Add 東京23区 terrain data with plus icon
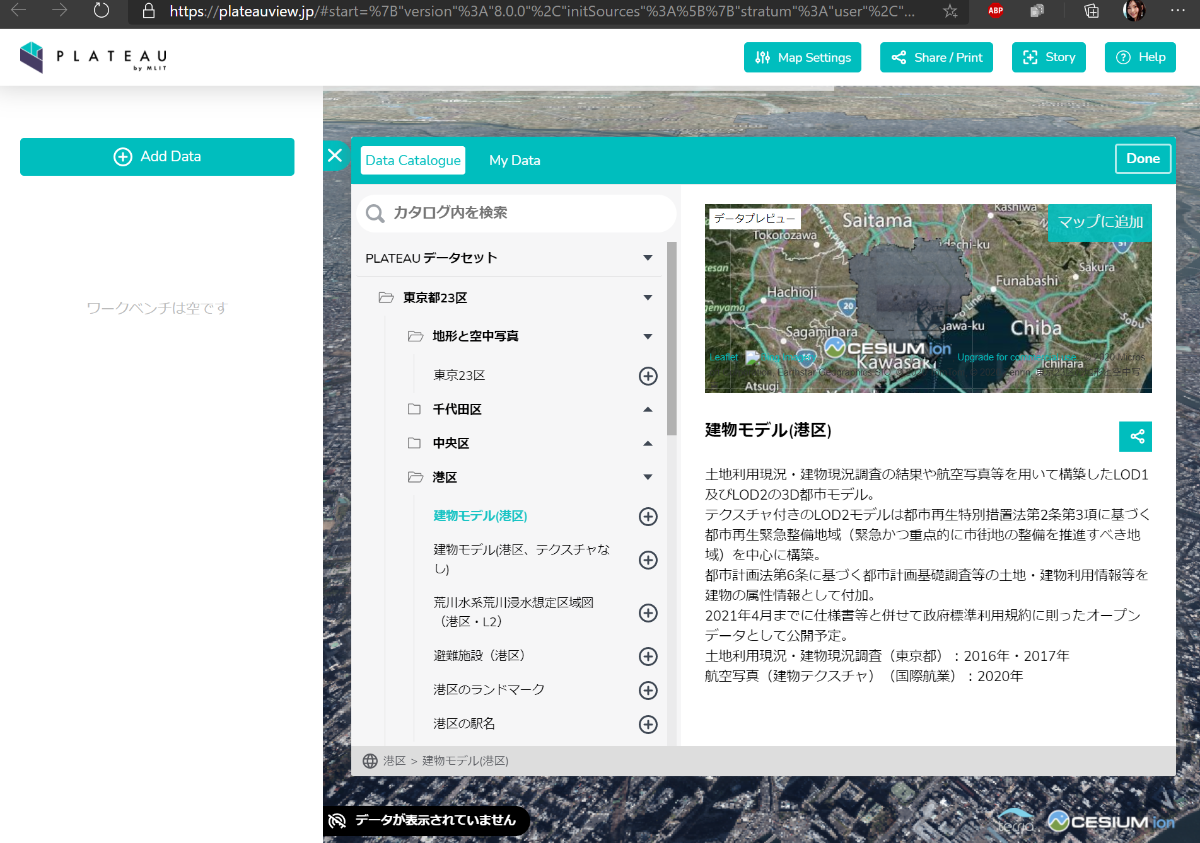The width and height of the screenshot is (1200, 843). (x=648, y=376)
